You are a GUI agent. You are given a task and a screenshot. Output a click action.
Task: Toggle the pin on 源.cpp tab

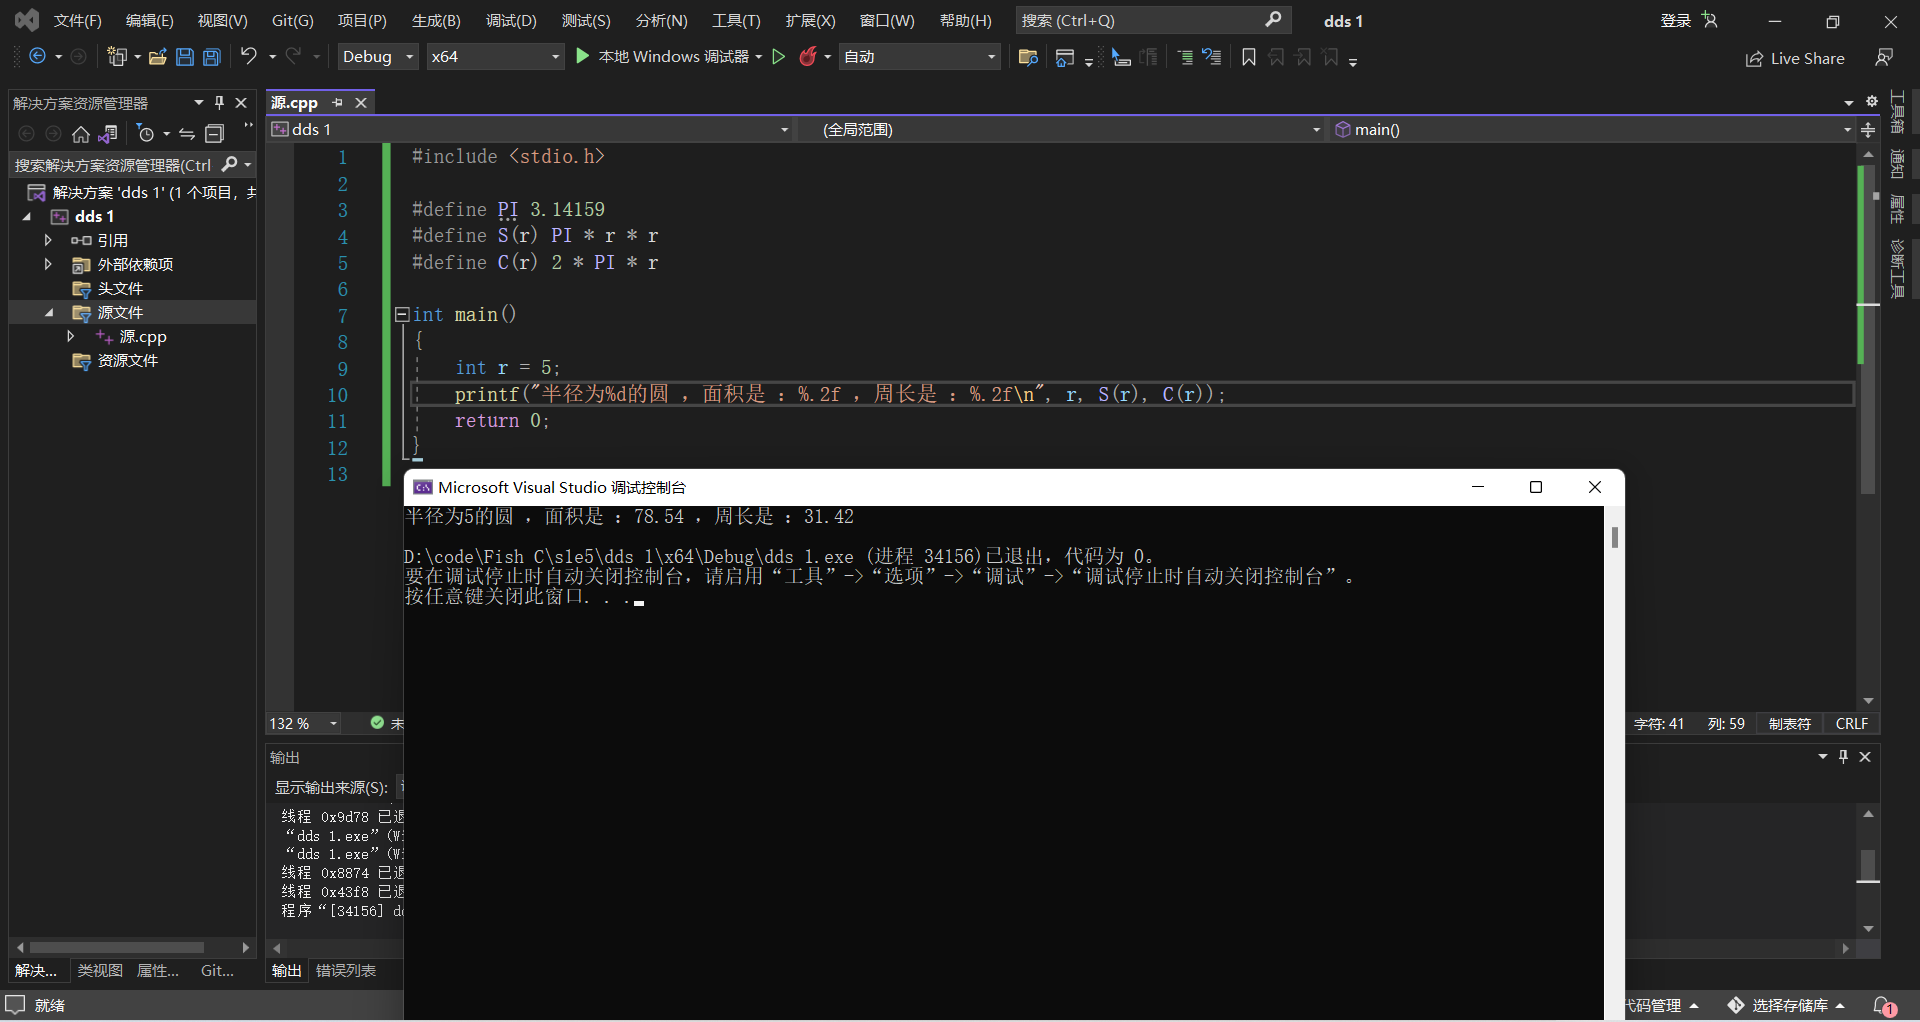(338, 103)
